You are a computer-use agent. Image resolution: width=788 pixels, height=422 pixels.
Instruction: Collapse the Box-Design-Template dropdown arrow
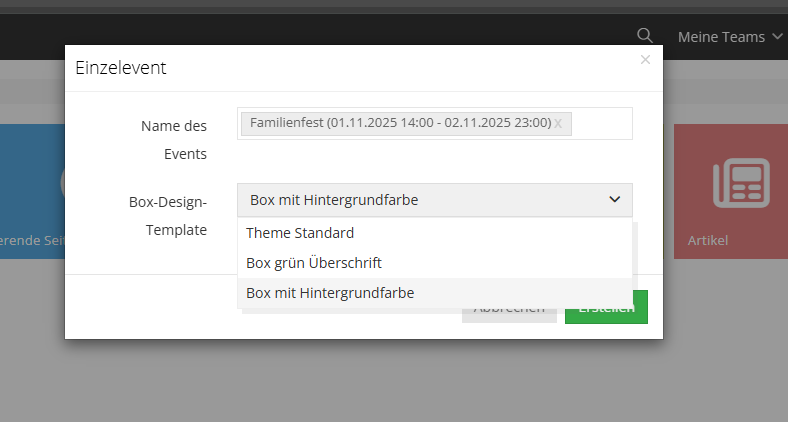coord(615,199)
